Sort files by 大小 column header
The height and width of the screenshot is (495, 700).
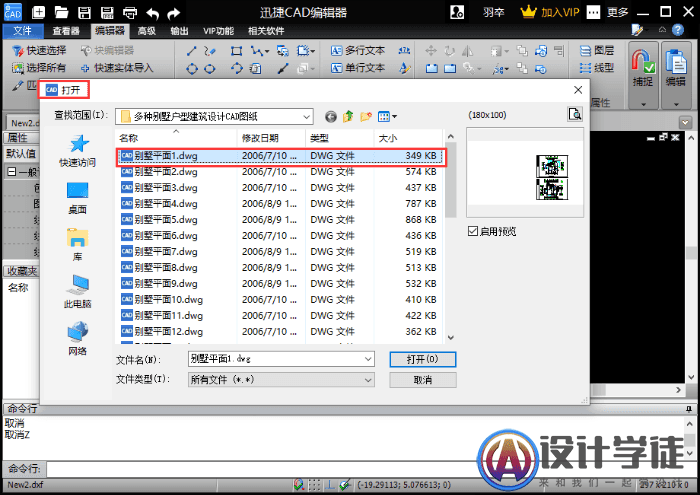(x=408, y=138)
